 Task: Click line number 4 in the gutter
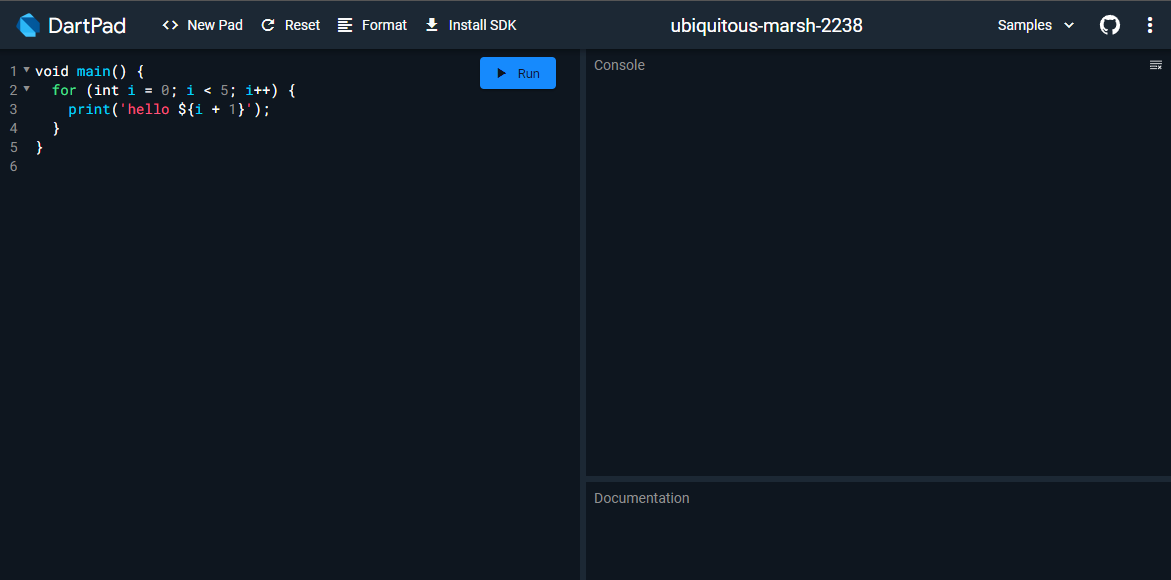(x=13, y=128)
